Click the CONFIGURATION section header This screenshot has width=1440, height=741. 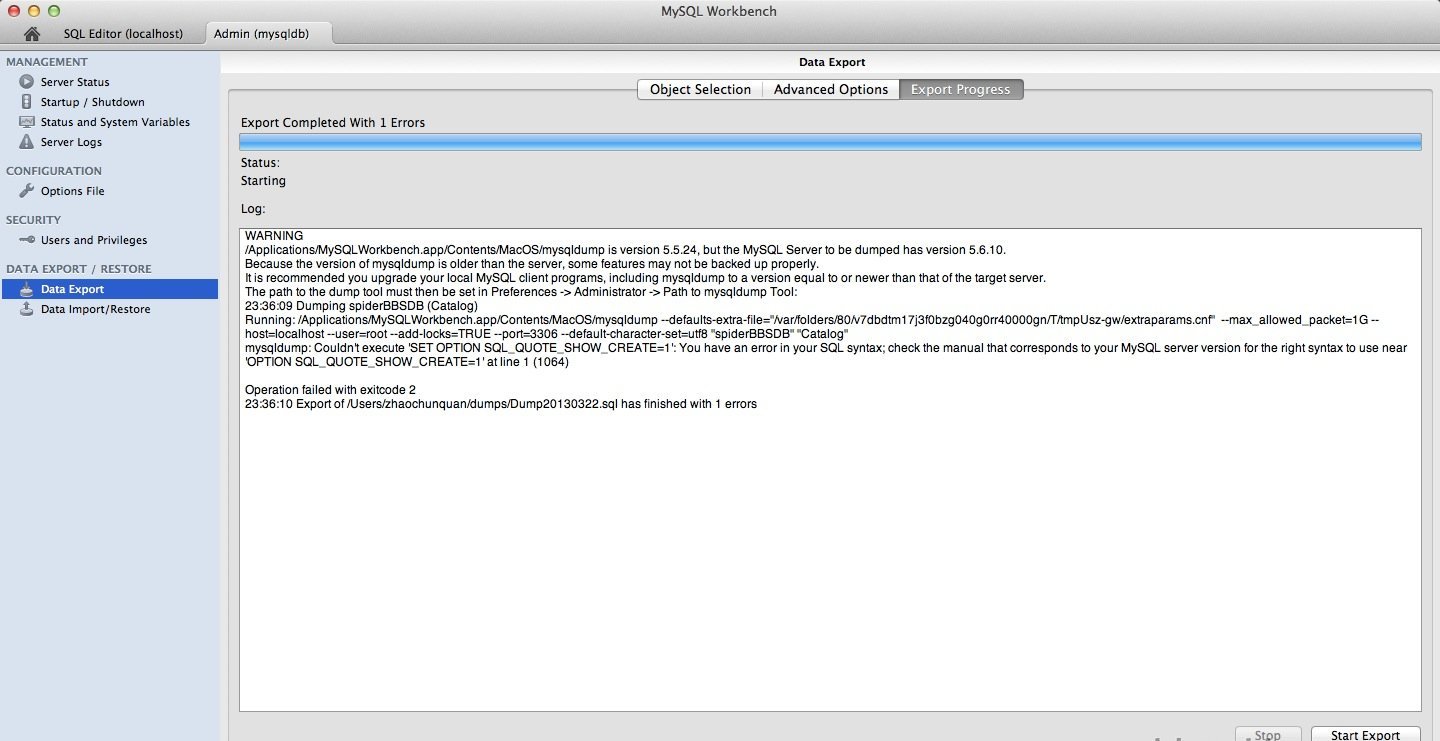point(54,171)
